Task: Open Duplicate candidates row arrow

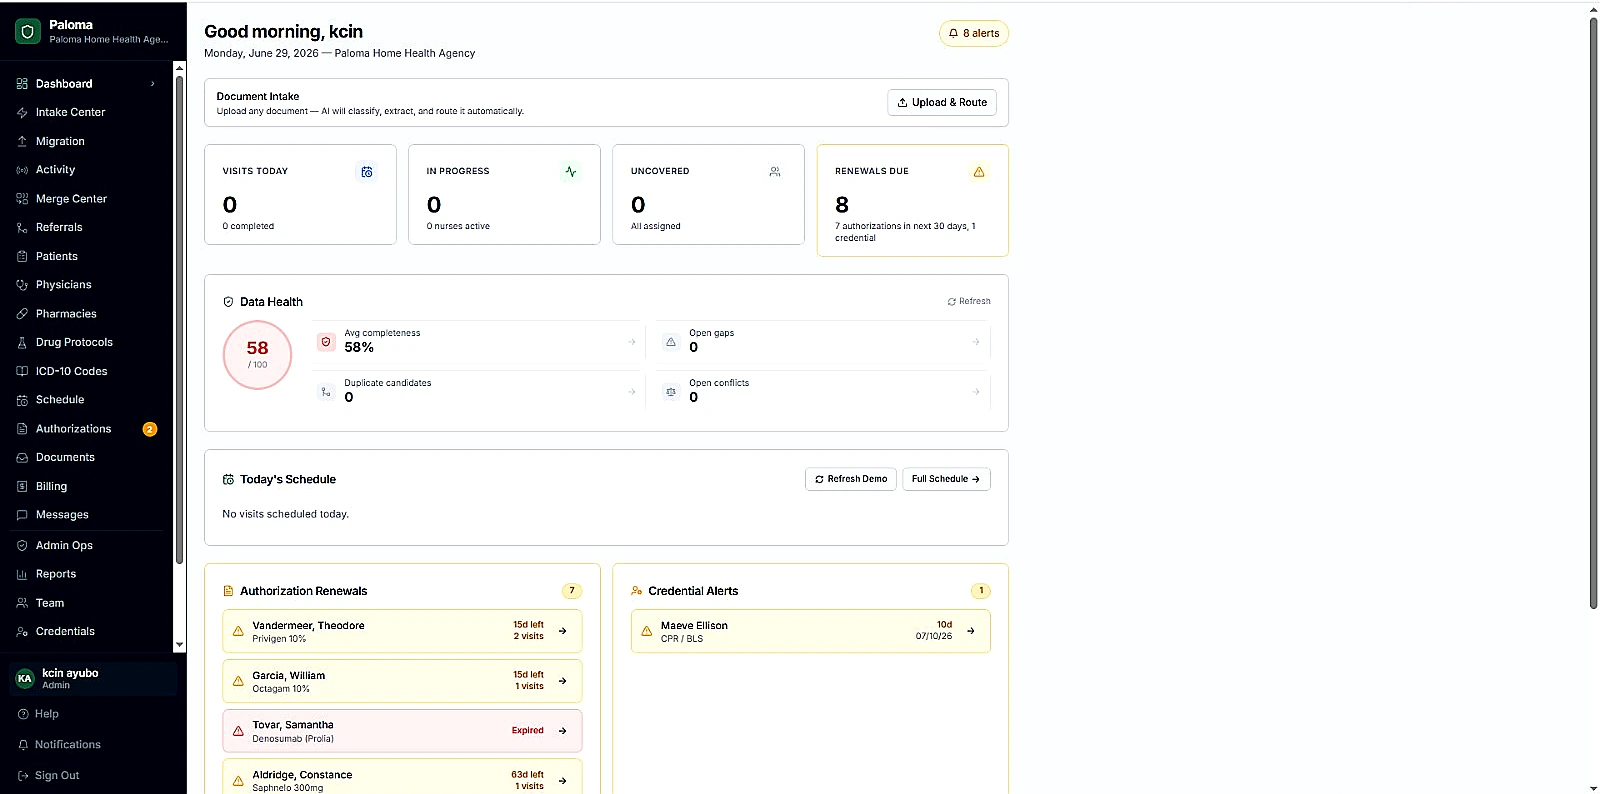Action: 632,392
